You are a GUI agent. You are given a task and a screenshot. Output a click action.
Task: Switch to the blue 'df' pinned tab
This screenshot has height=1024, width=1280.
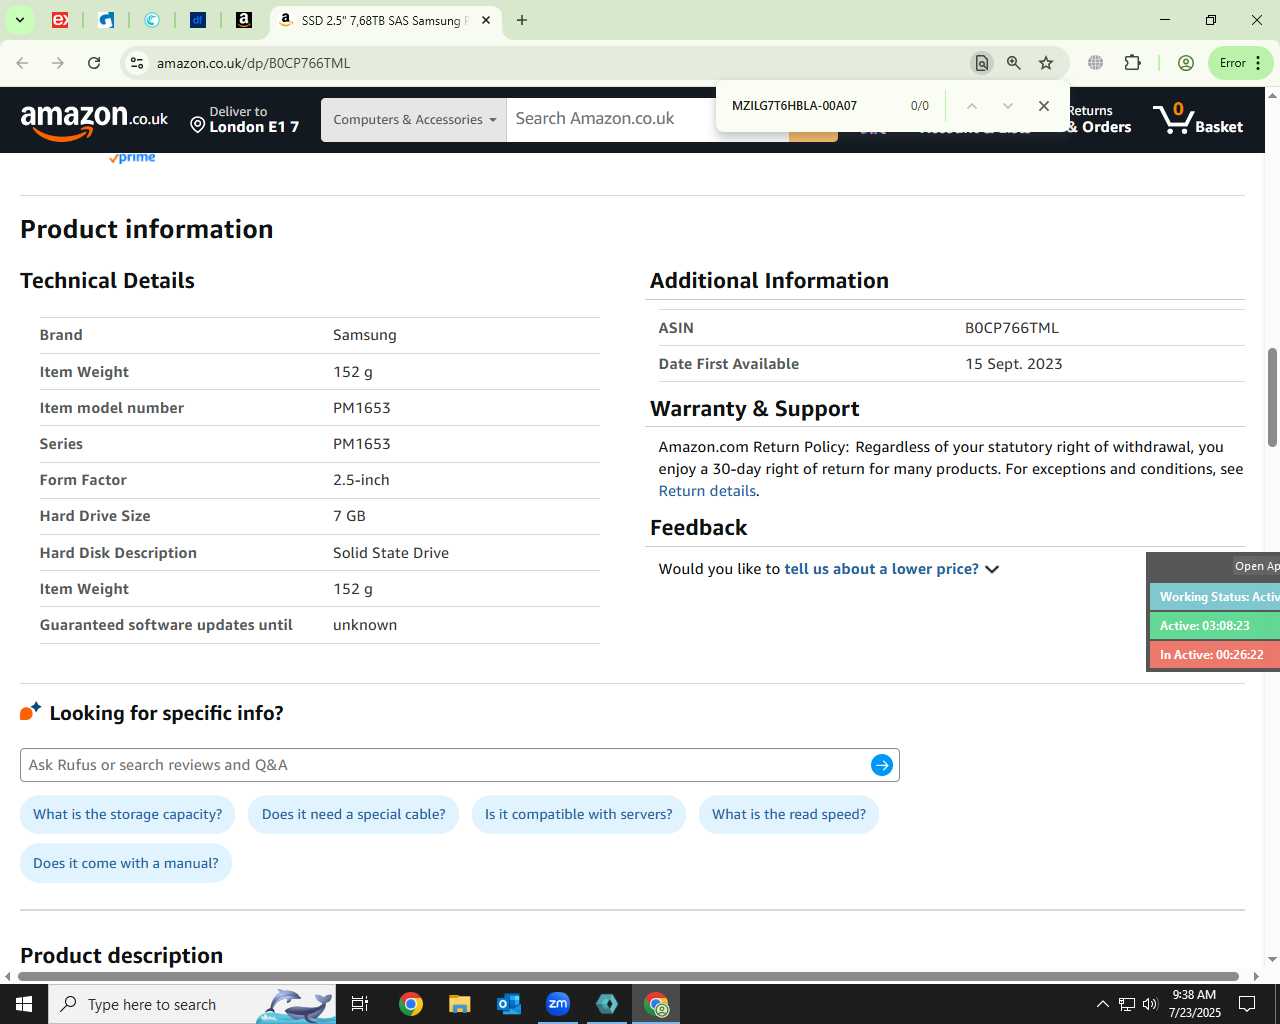click(198, 20)
